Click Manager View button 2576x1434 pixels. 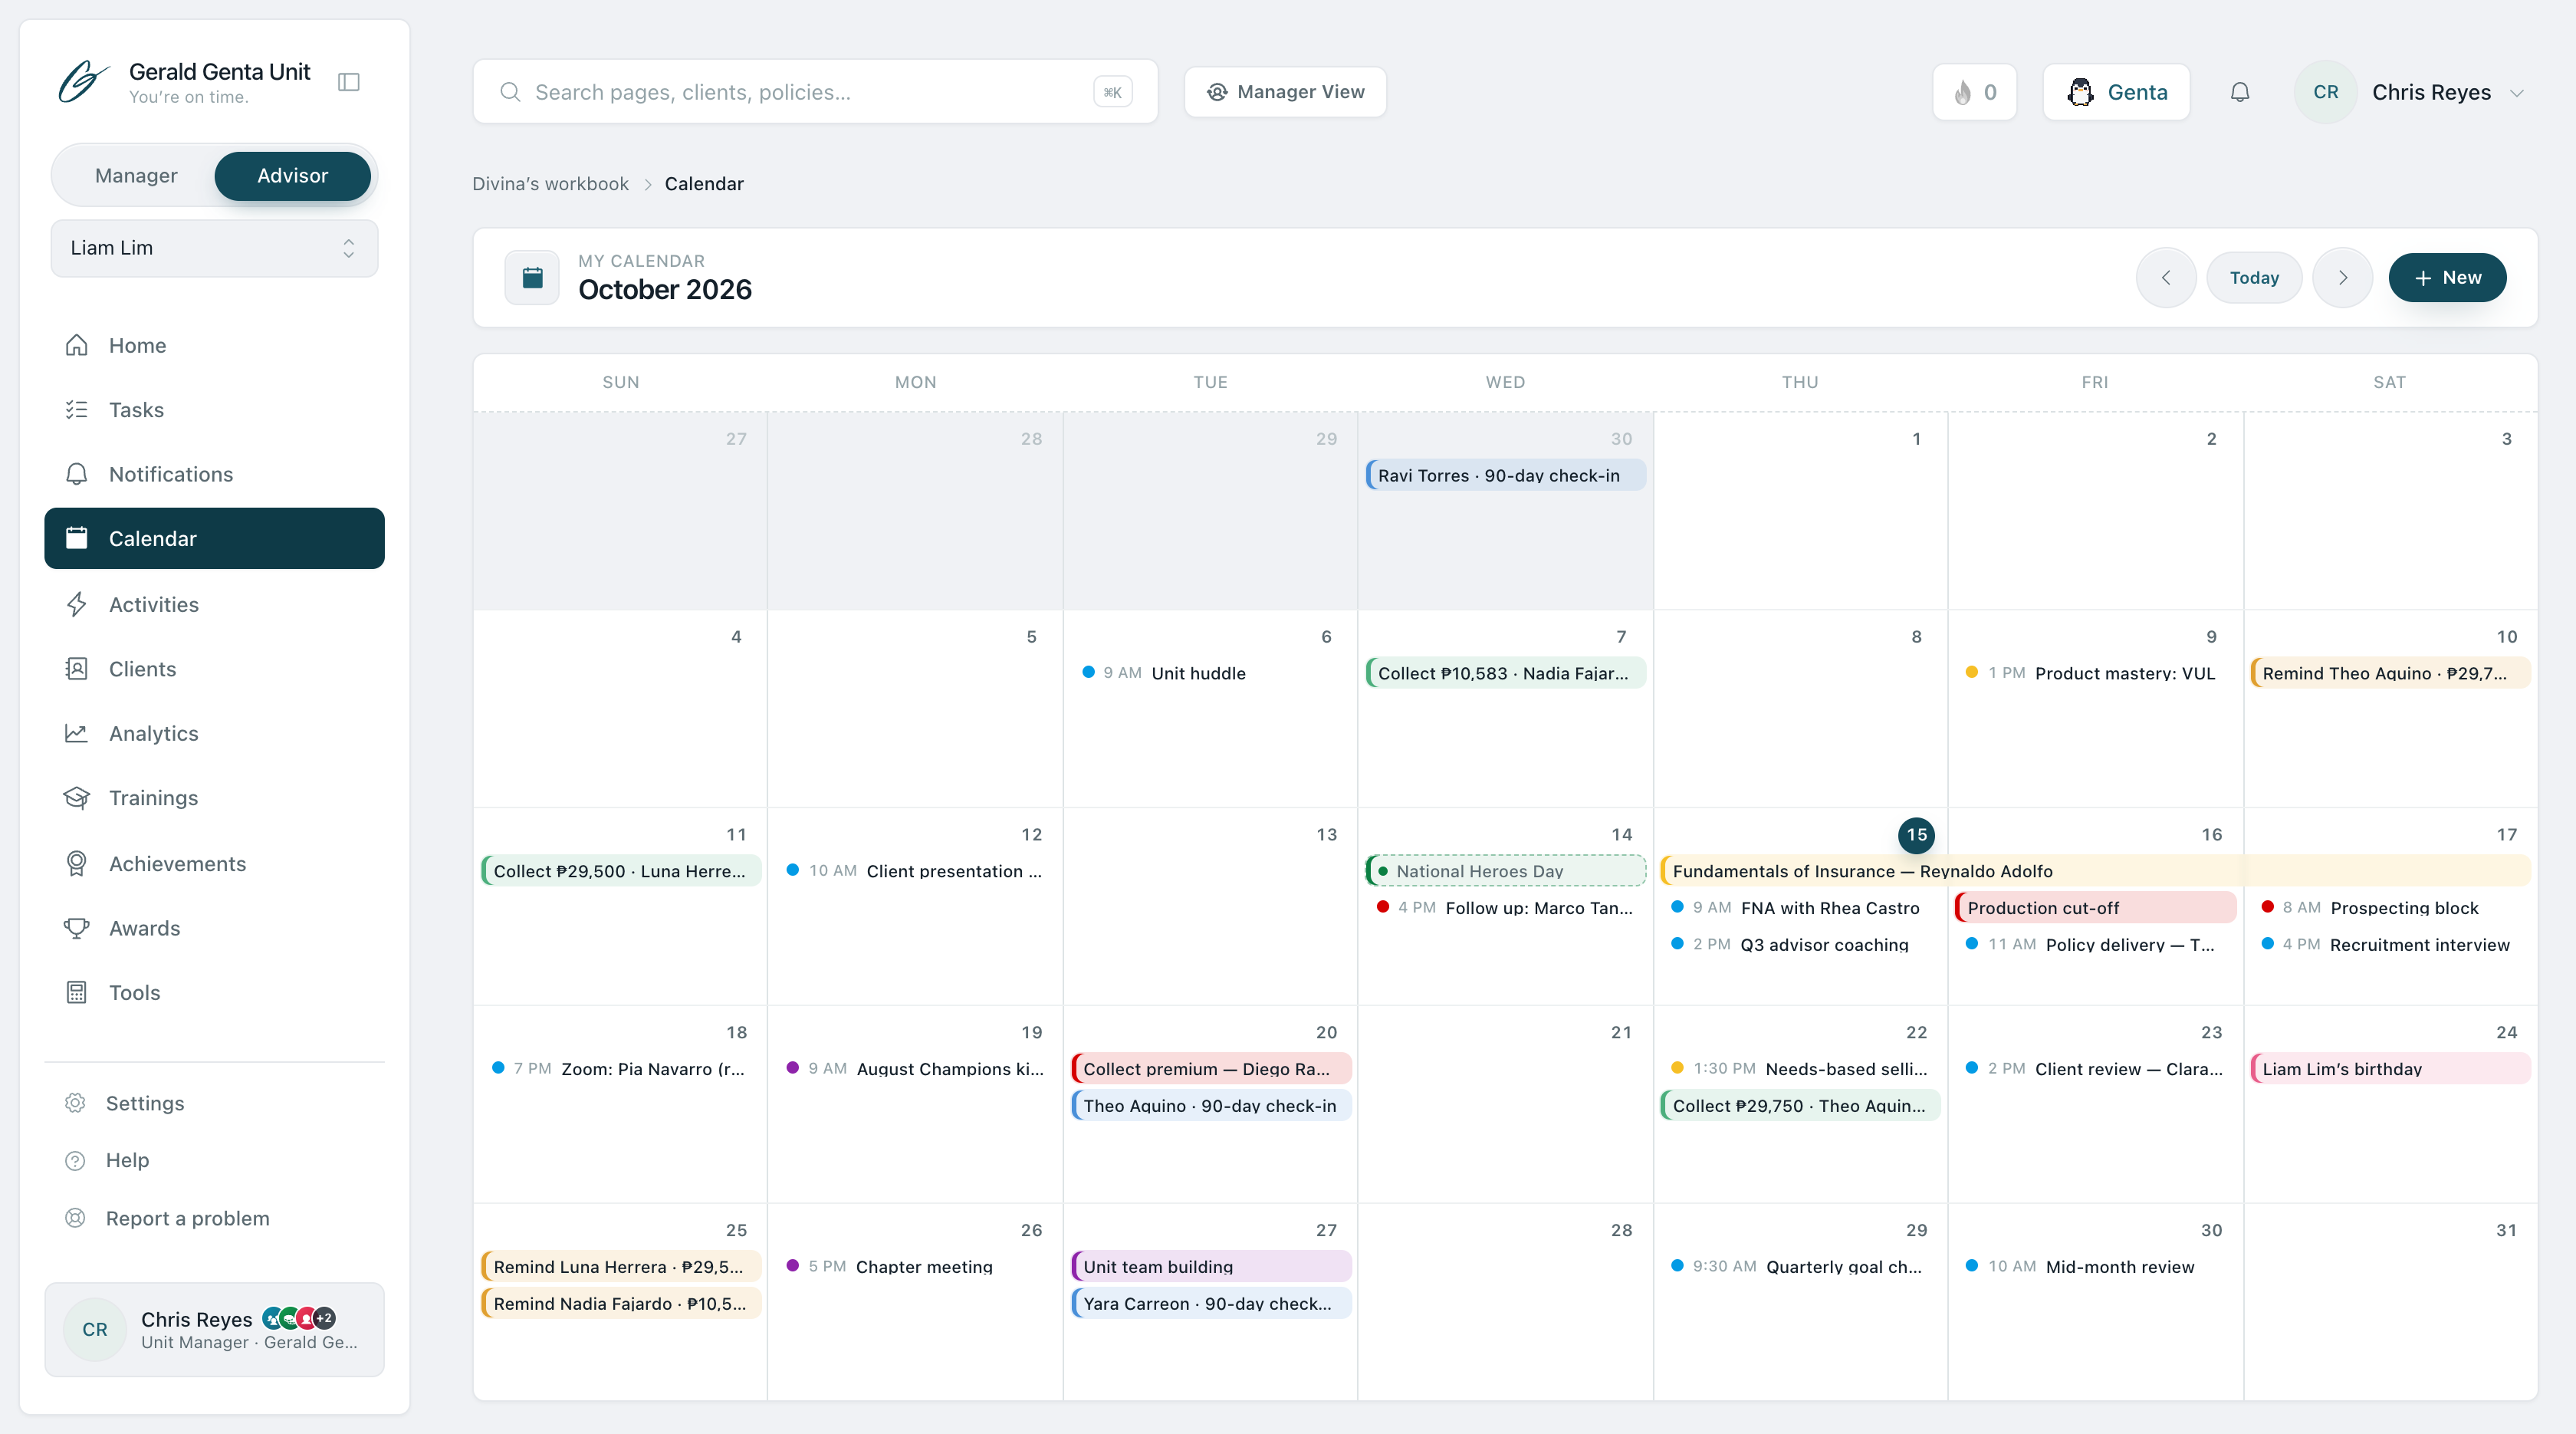1285,92
